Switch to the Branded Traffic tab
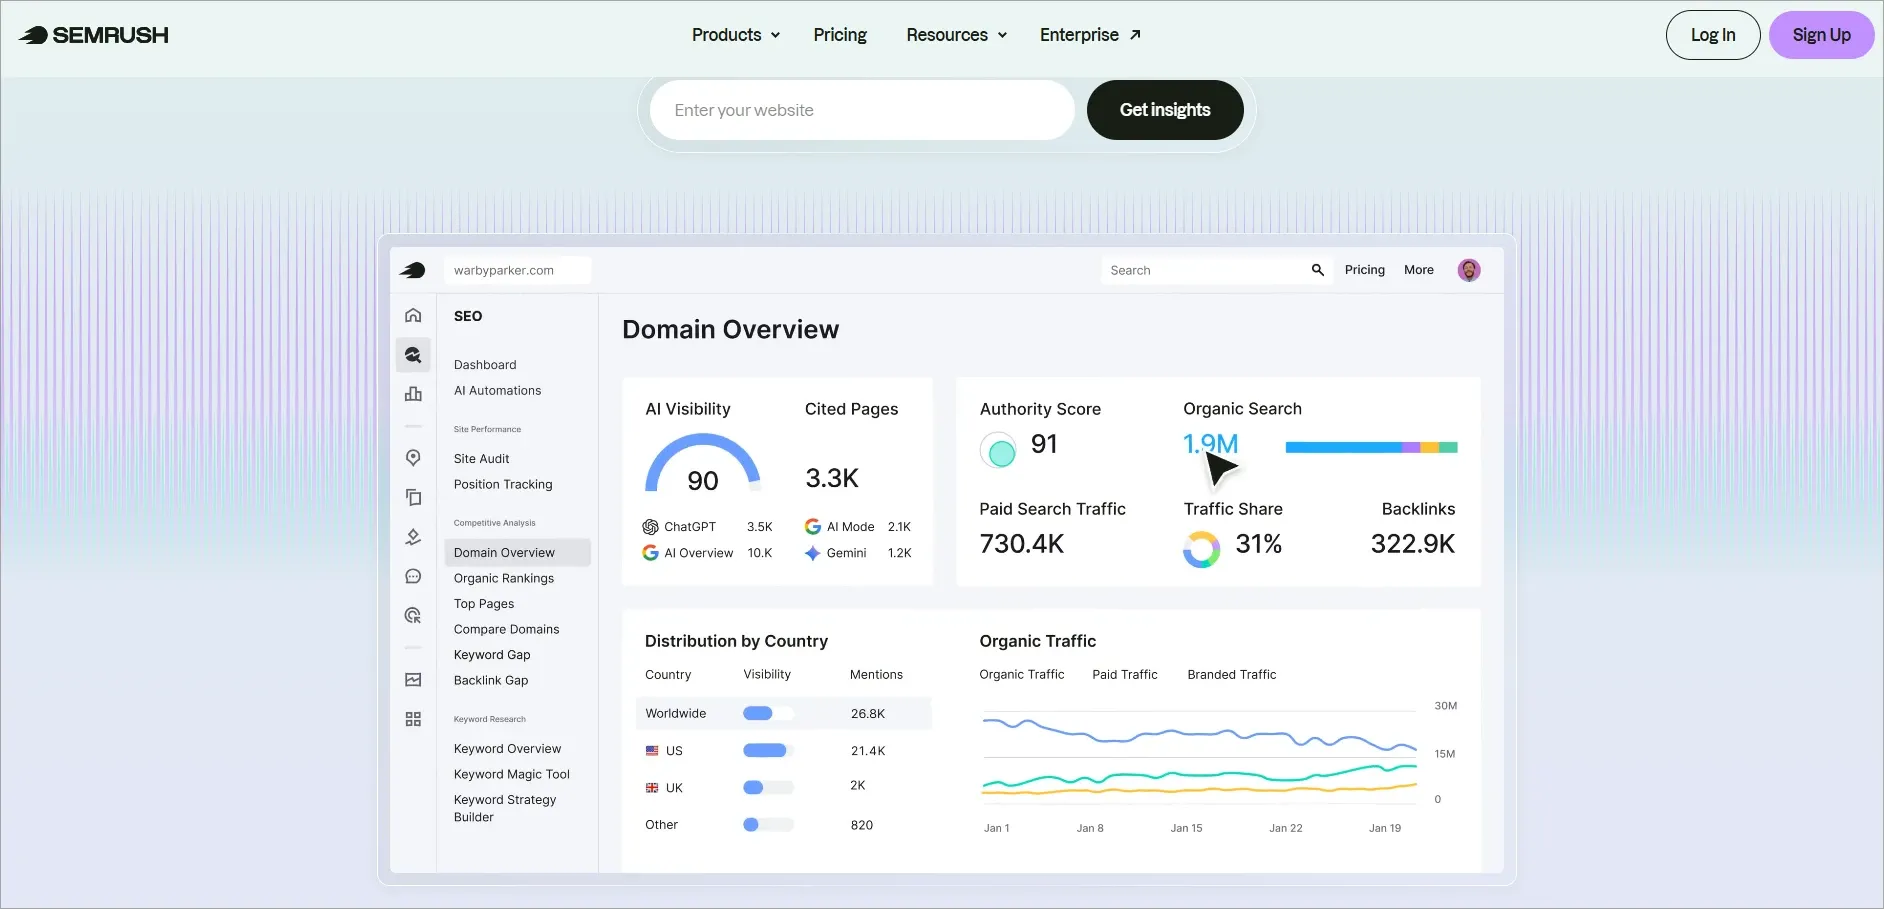This screenshot has width=1884, height=909. click(x=1232, y=675)
